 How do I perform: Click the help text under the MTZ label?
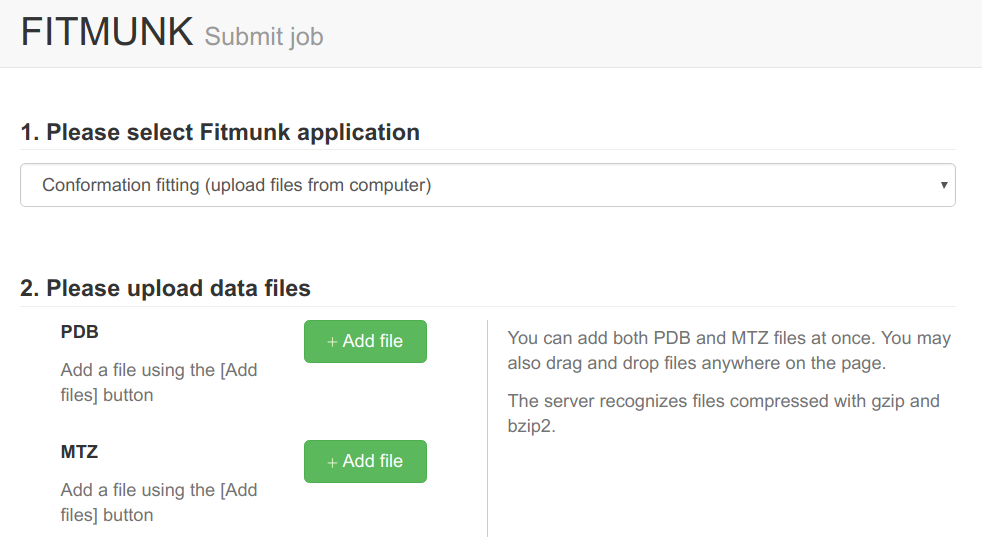[x=159, y=502]
